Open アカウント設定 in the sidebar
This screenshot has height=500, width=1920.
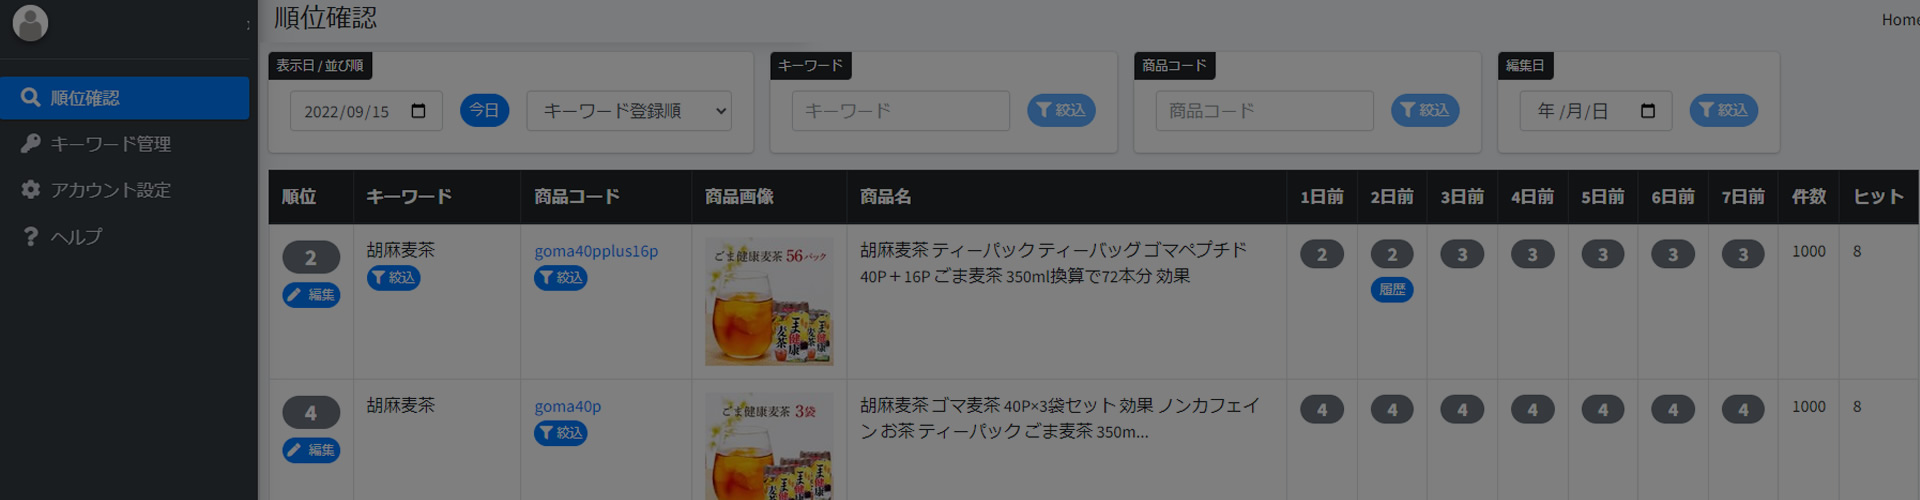coord(124,190)
